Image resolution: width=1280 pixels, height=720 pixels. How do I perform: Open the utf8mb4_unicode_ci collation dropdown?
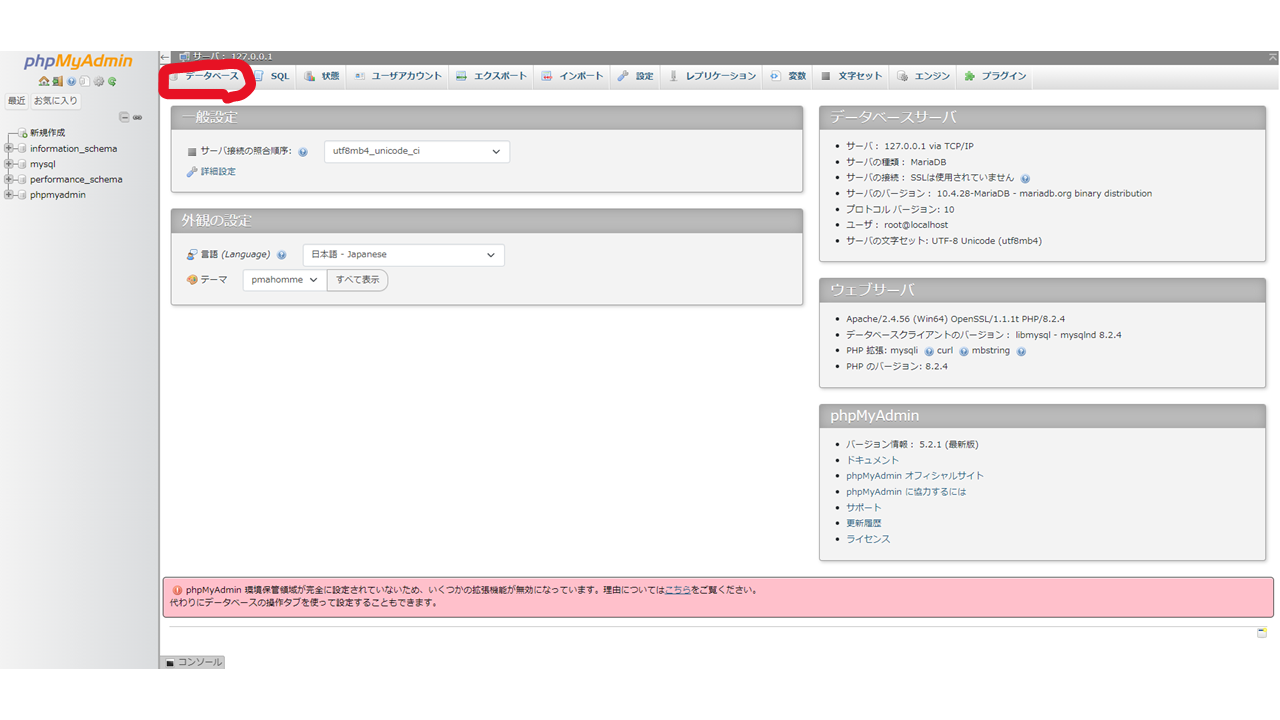point(417,152)
